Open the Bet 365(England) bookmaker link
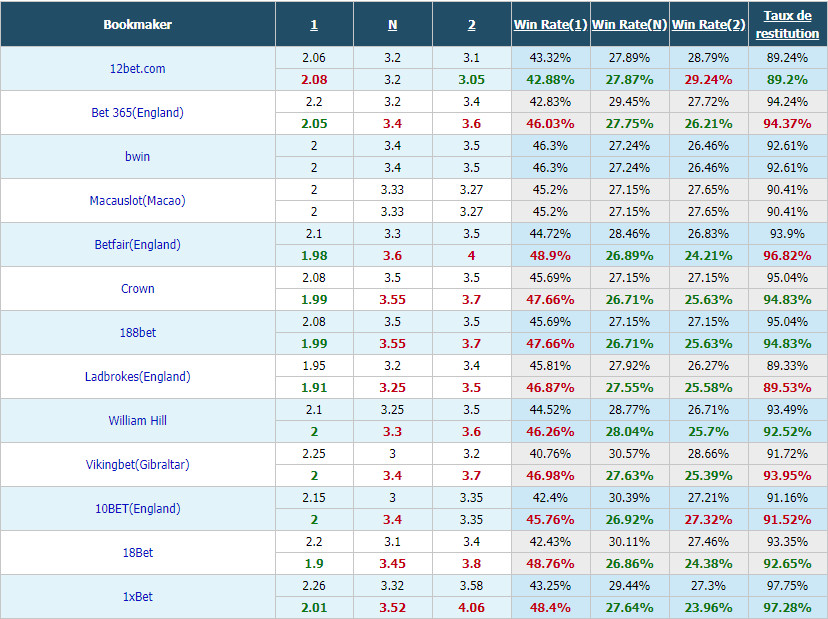 coord(137,112)
